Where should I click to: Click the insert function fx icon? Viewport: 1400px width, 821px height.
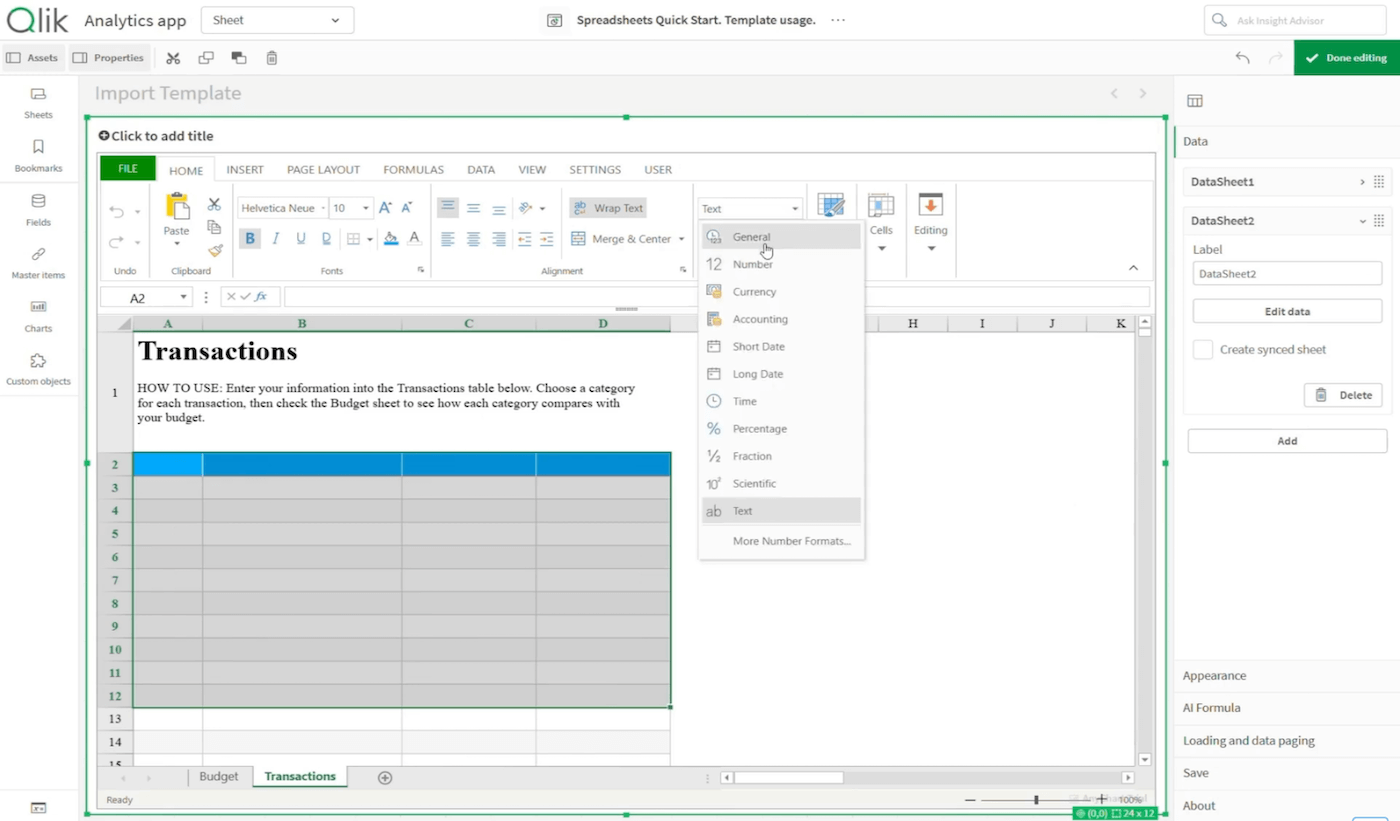[x=261, y=297]
